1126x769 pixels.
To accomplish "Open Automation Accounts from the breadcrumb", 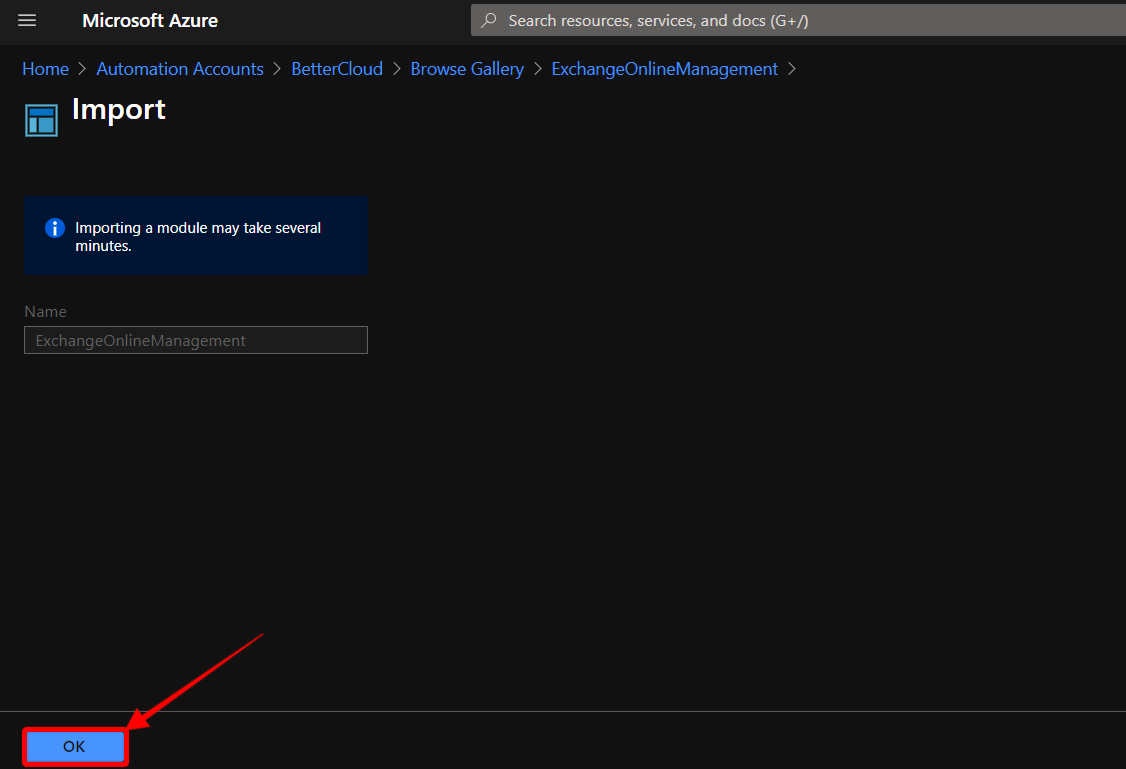I will (179, 68).
